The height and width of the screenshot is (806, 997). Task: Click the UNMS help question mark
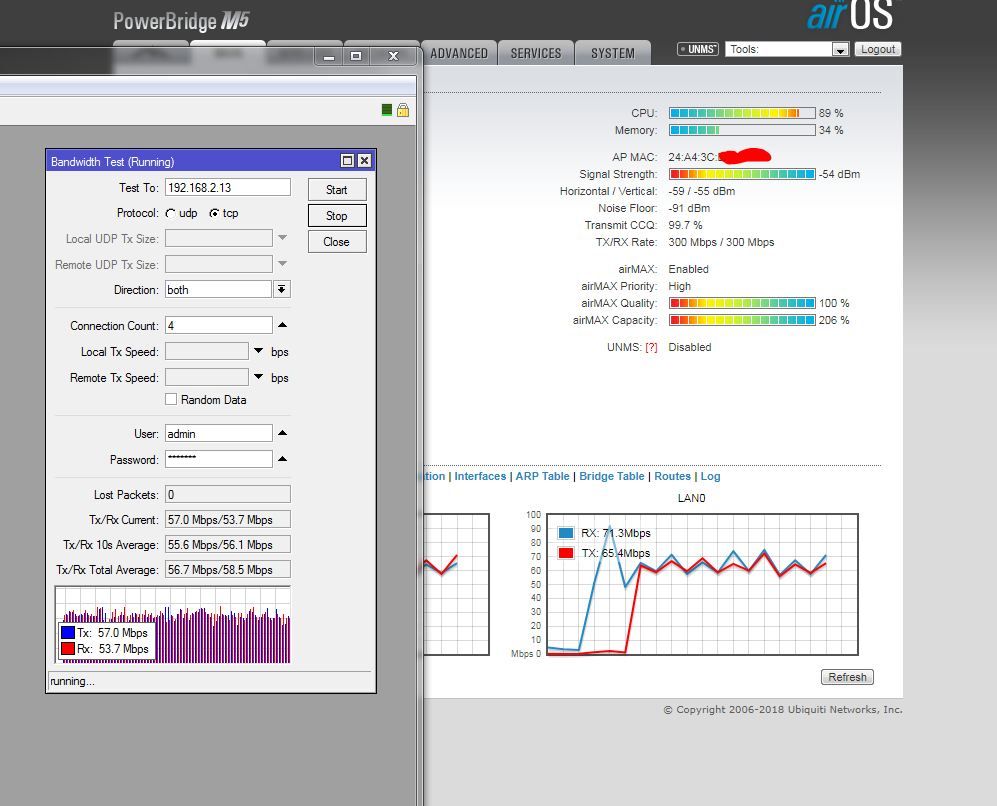pos(651,347)
